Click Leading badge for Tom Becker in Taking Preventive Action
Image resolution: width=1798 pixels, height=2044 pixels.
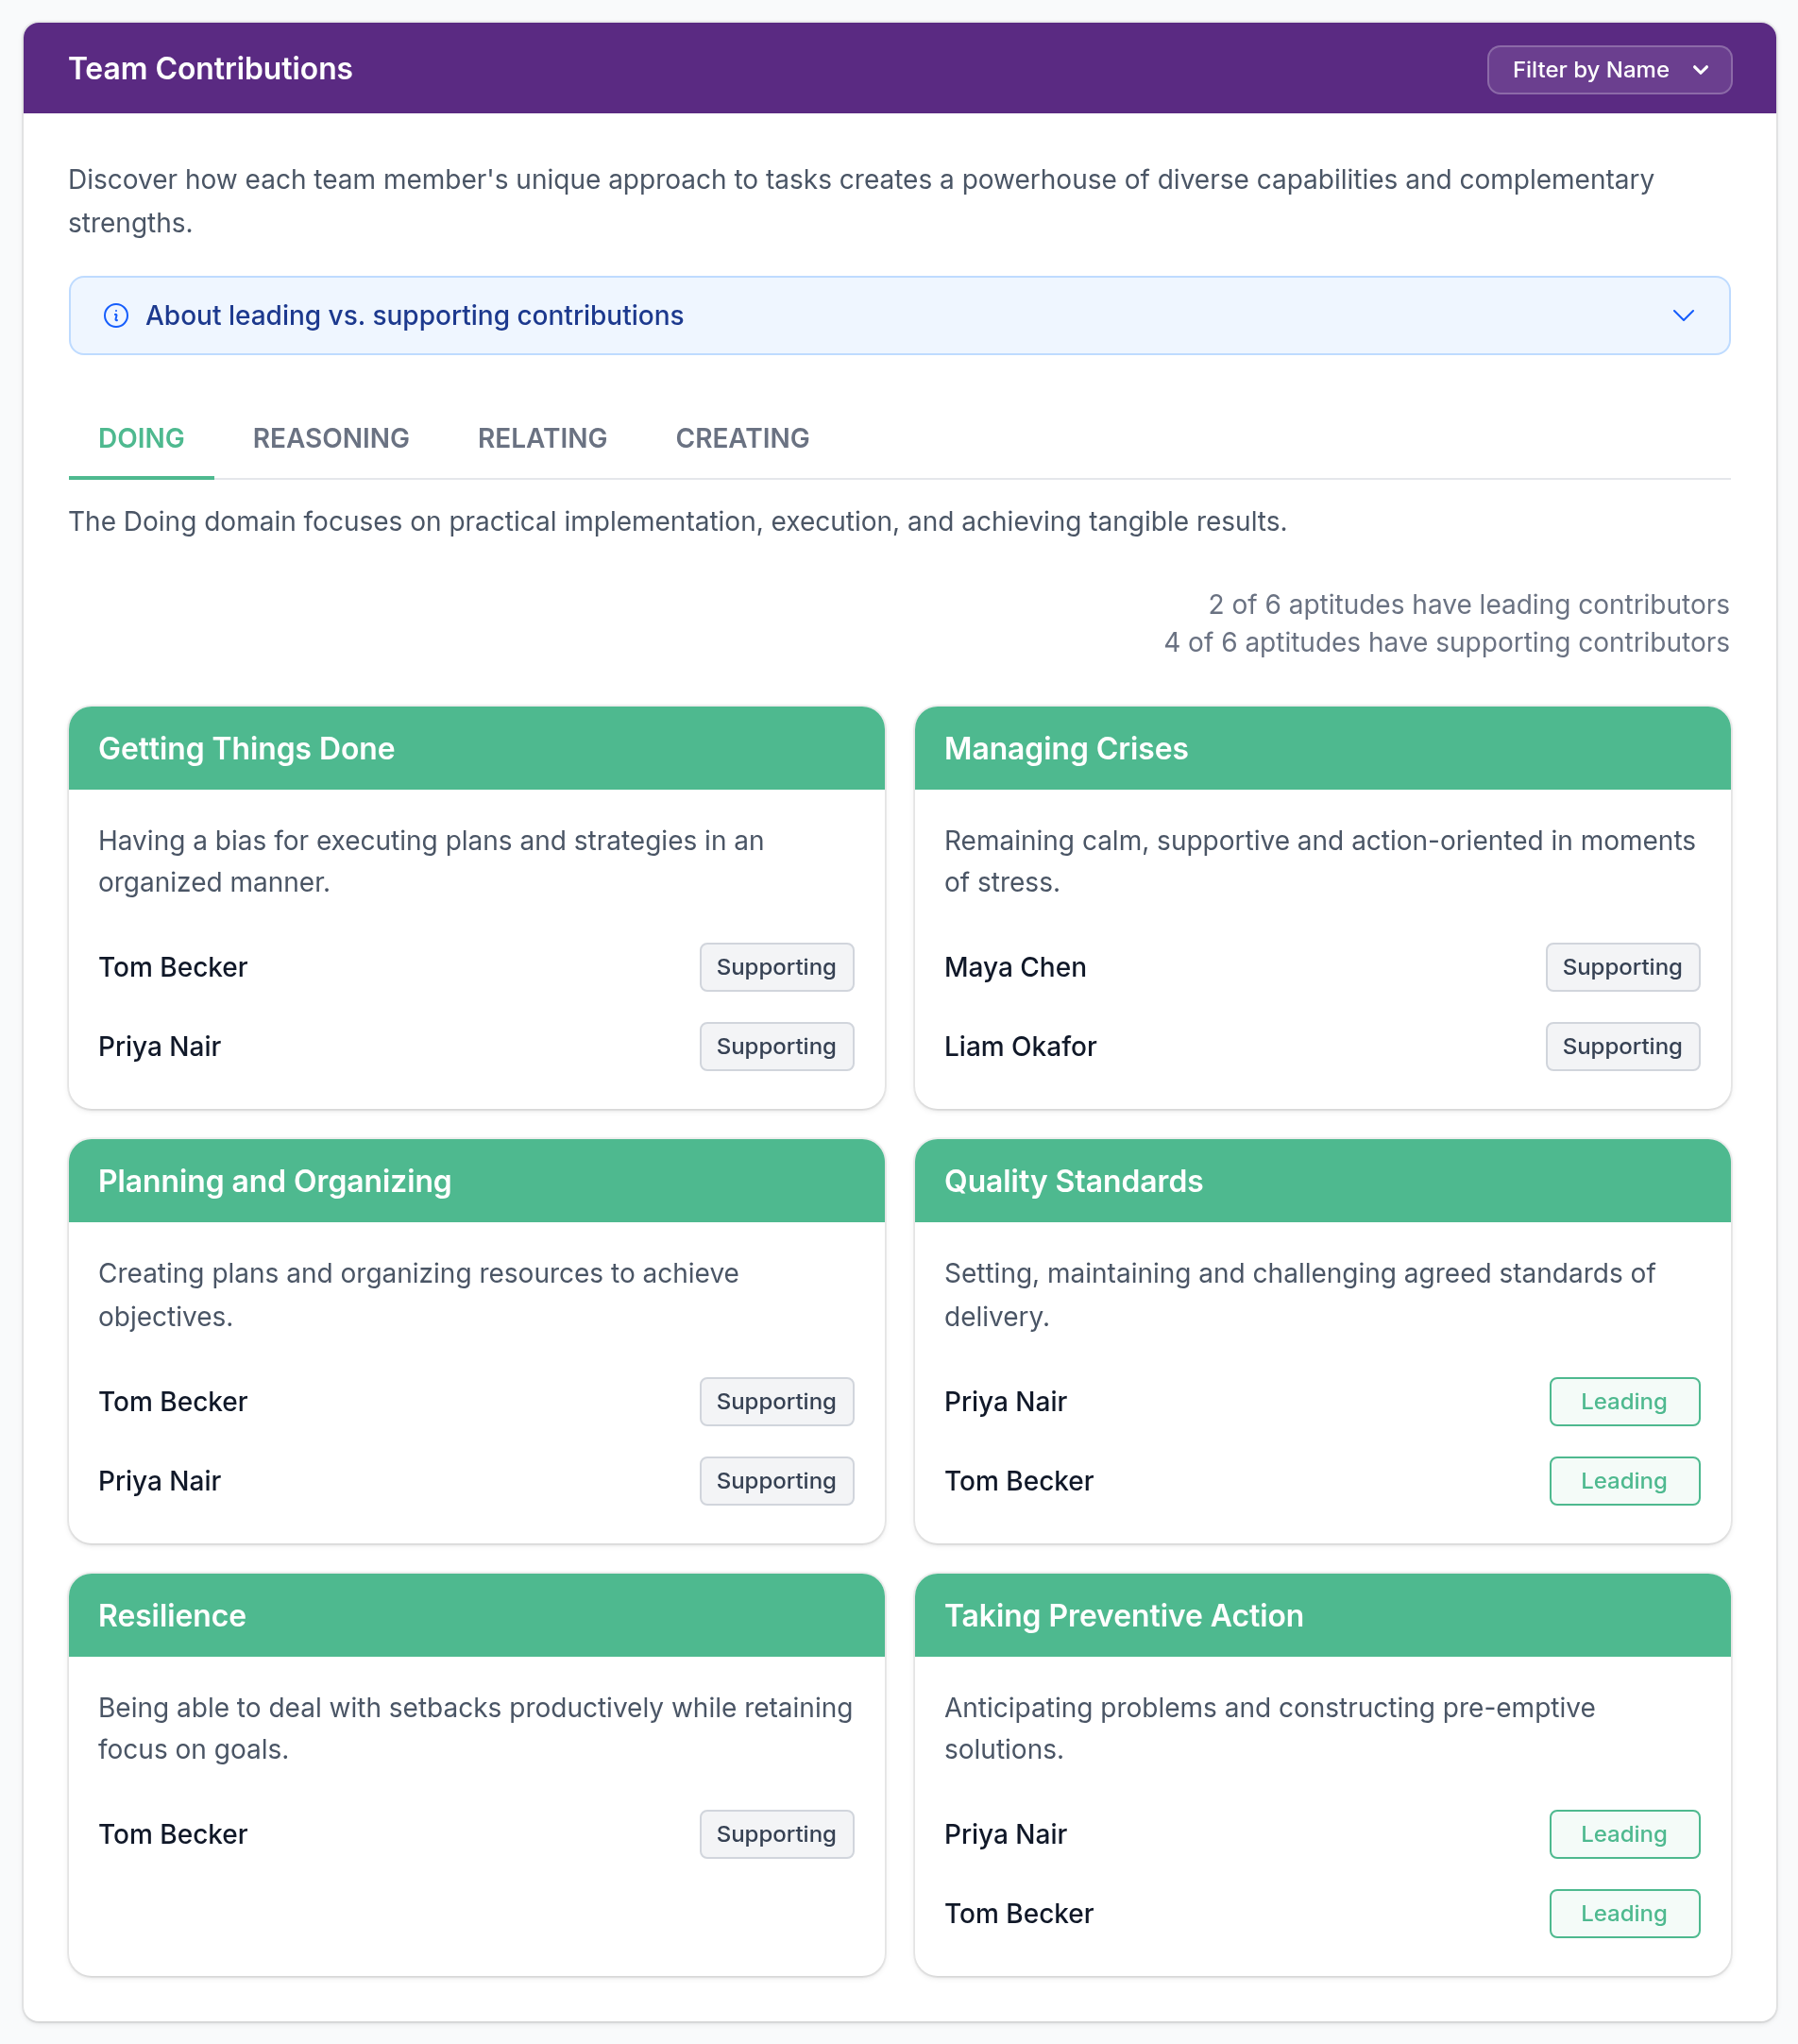(x=1624, y=1913)
